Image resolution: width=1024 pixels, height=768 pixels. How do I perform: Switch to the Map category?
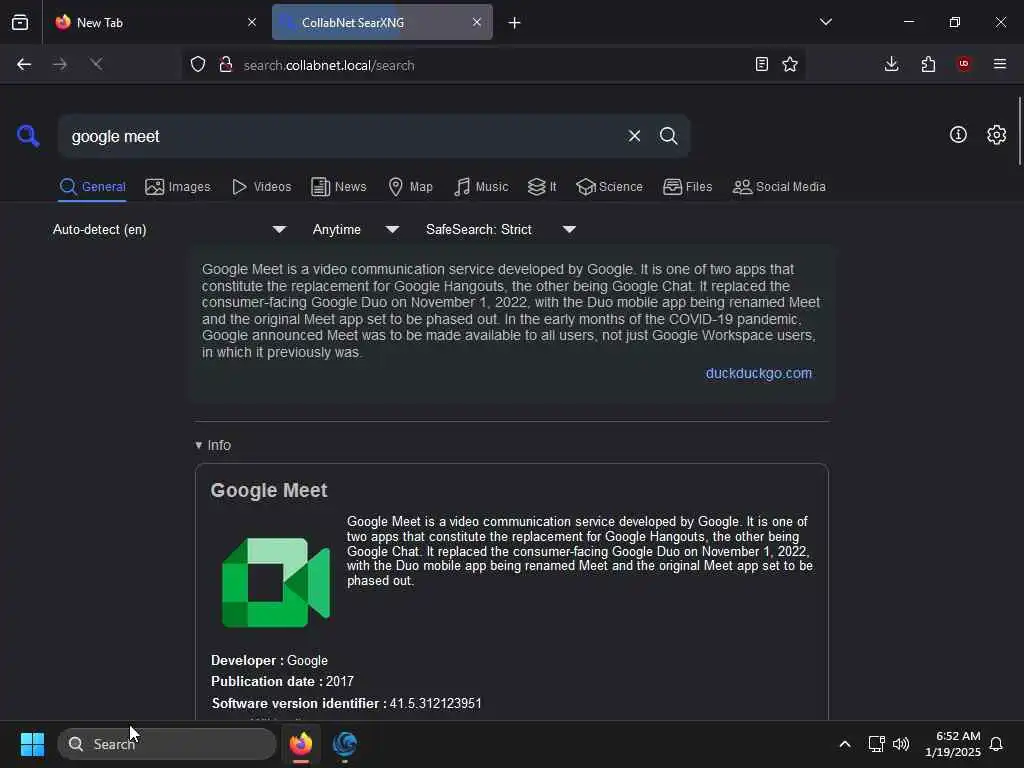[x=410, y=187]
